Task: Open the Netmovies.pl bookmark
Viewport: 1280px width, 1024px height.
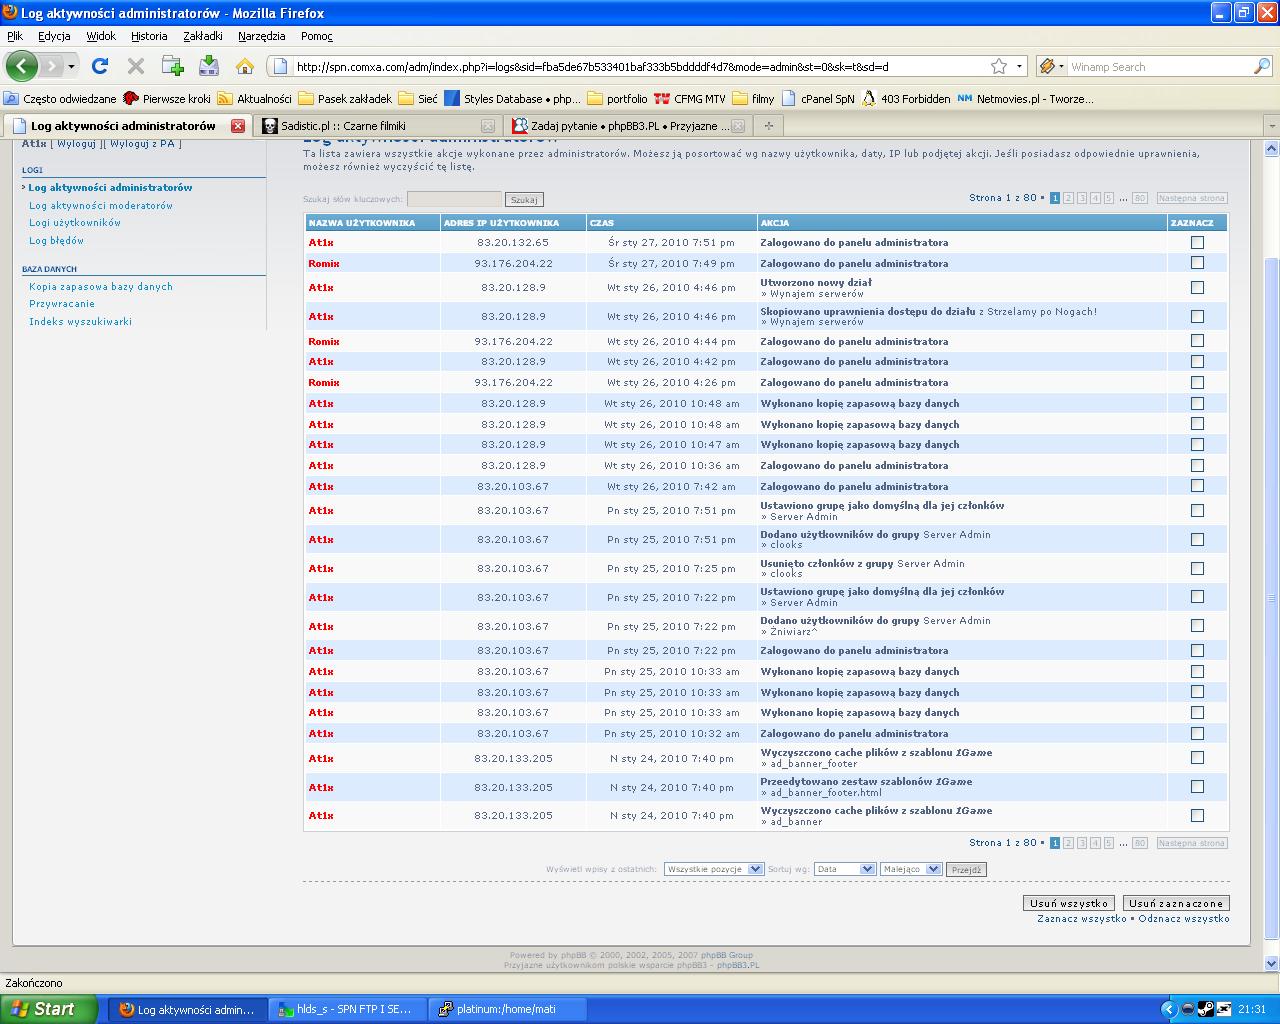Action: [1025, 99]
